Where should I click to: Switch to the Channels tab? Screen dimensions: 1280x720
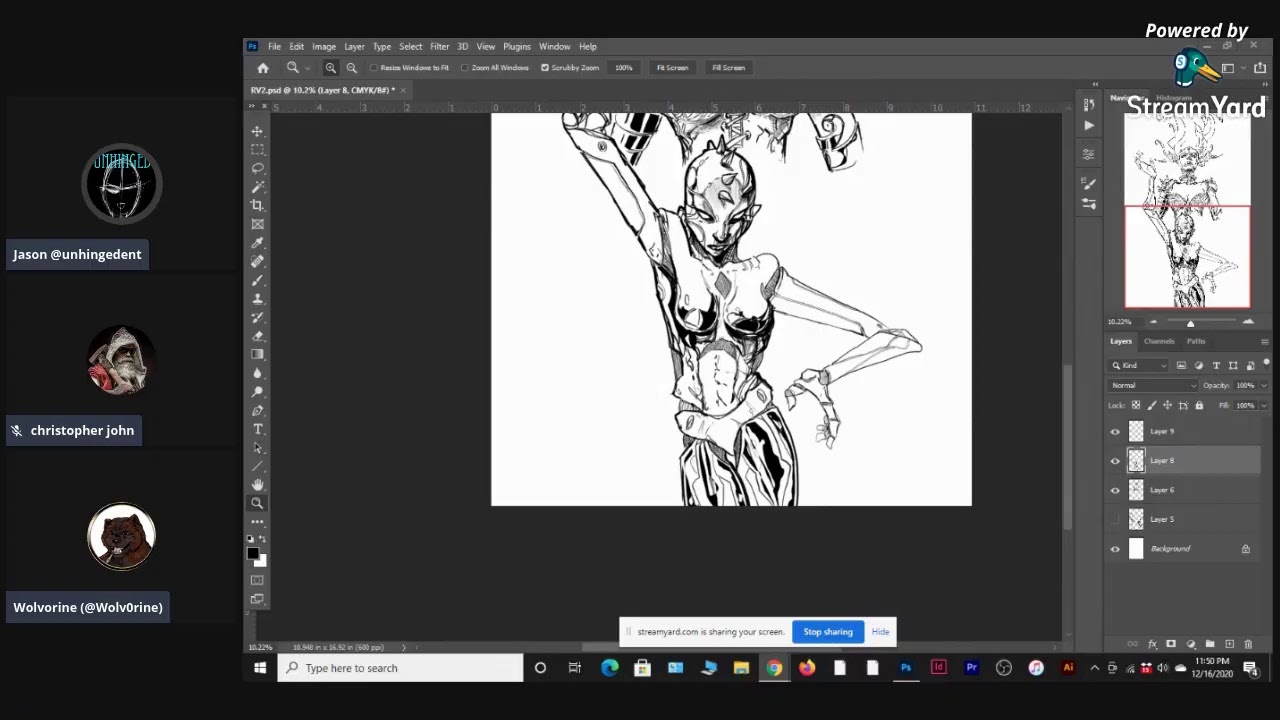pyautogui.click(x=1159, y=341)
